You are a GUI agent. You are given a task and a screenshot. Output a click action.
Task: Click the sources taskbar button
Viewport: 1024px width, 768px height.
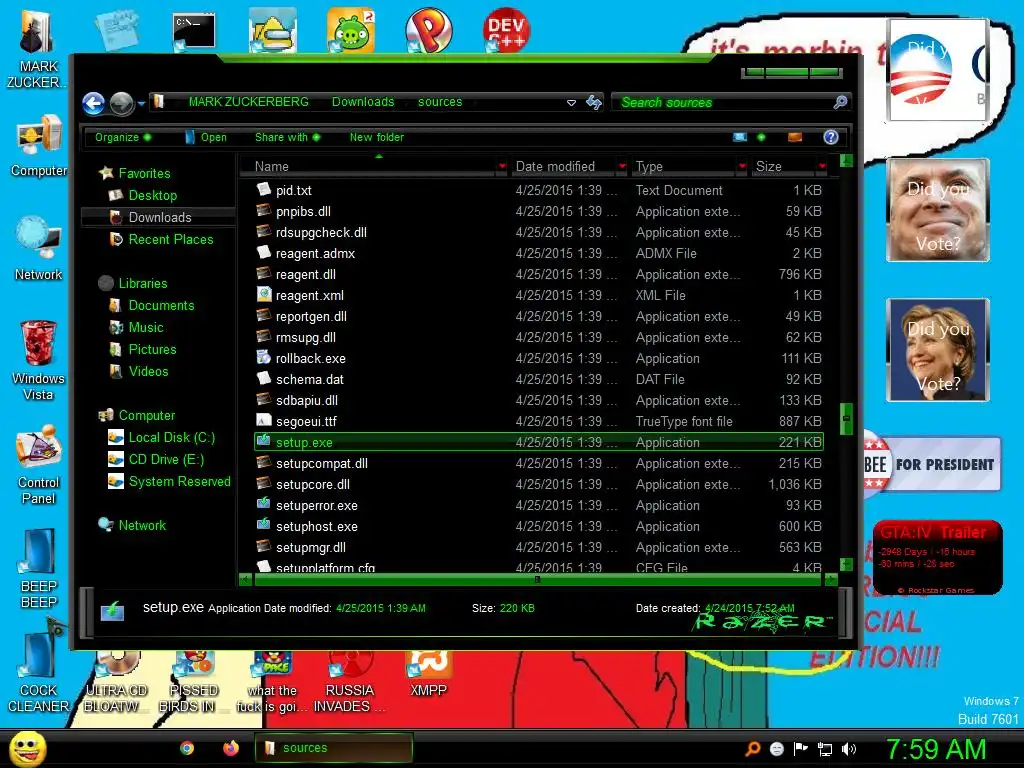pyautogui.click(x=334, y=748)
